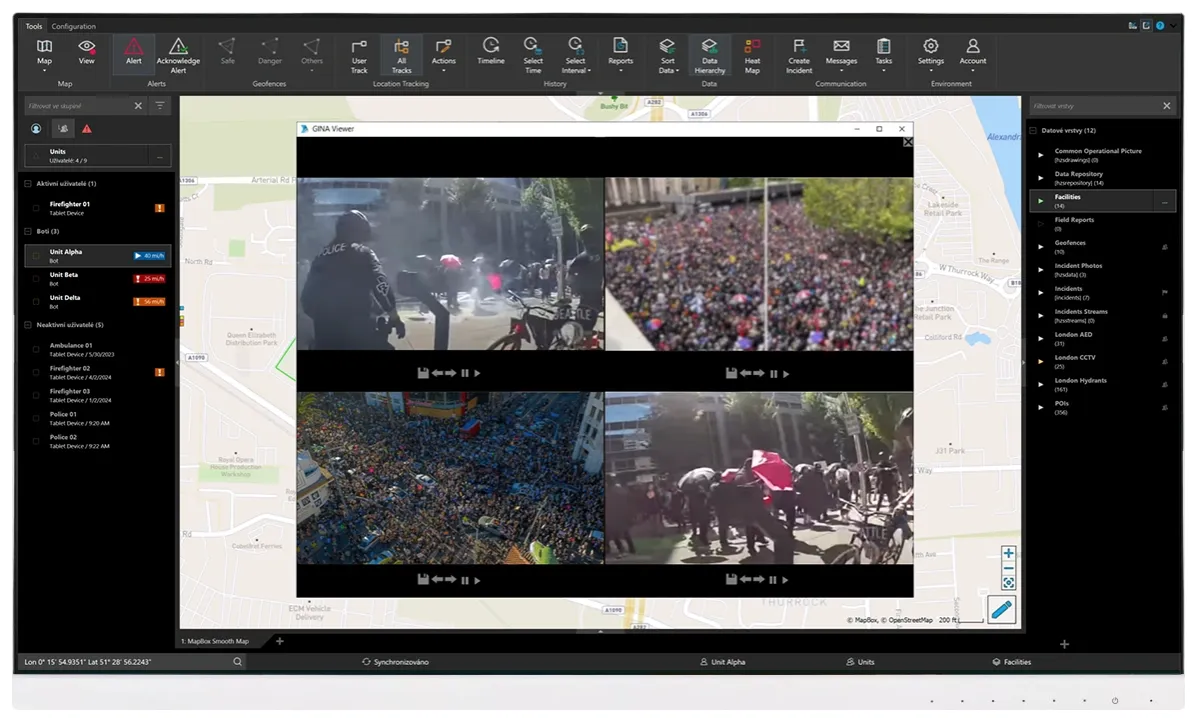Viewport: 1200px width, 718px height.
Task: Check the Firefighter 01 checkbox
Action: (x=36, y=208)
